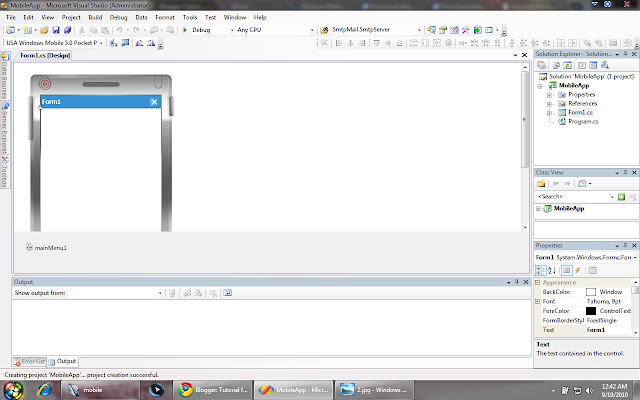The image size is (640, 400).
Task: Open the Format menu
Action: pos(165,17)
